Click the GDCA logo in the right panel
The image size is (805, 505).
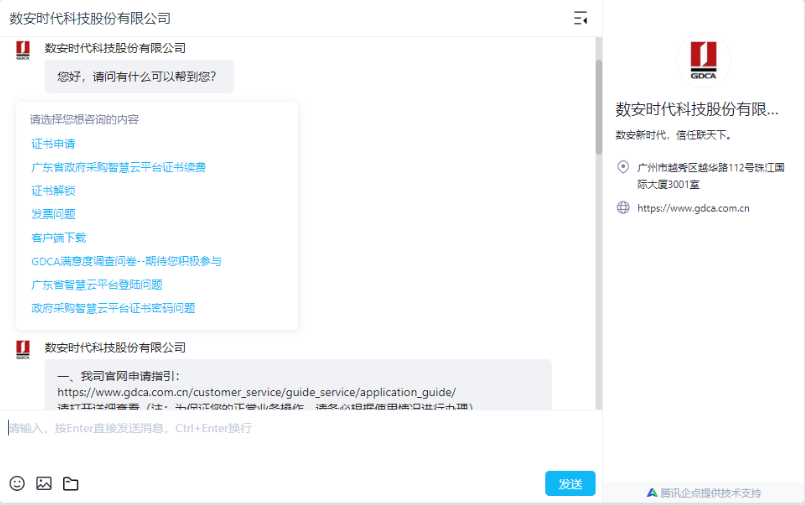point(703,61)
